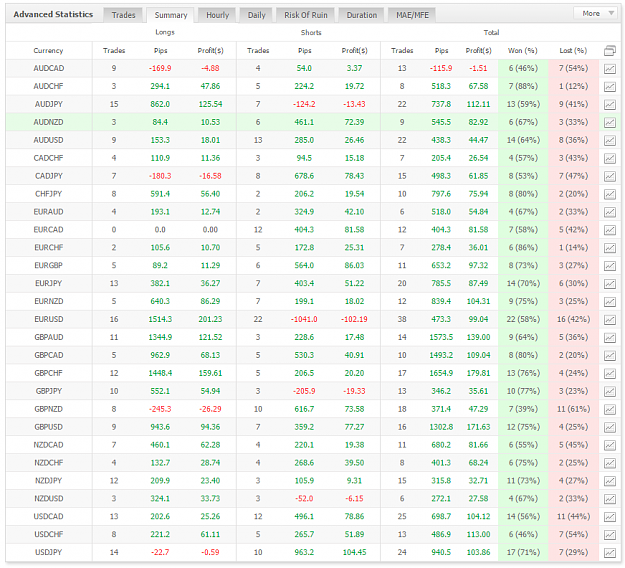Open chart icon for CADCHF row
This screenshot has height=568, width=625.
(609, 158)
